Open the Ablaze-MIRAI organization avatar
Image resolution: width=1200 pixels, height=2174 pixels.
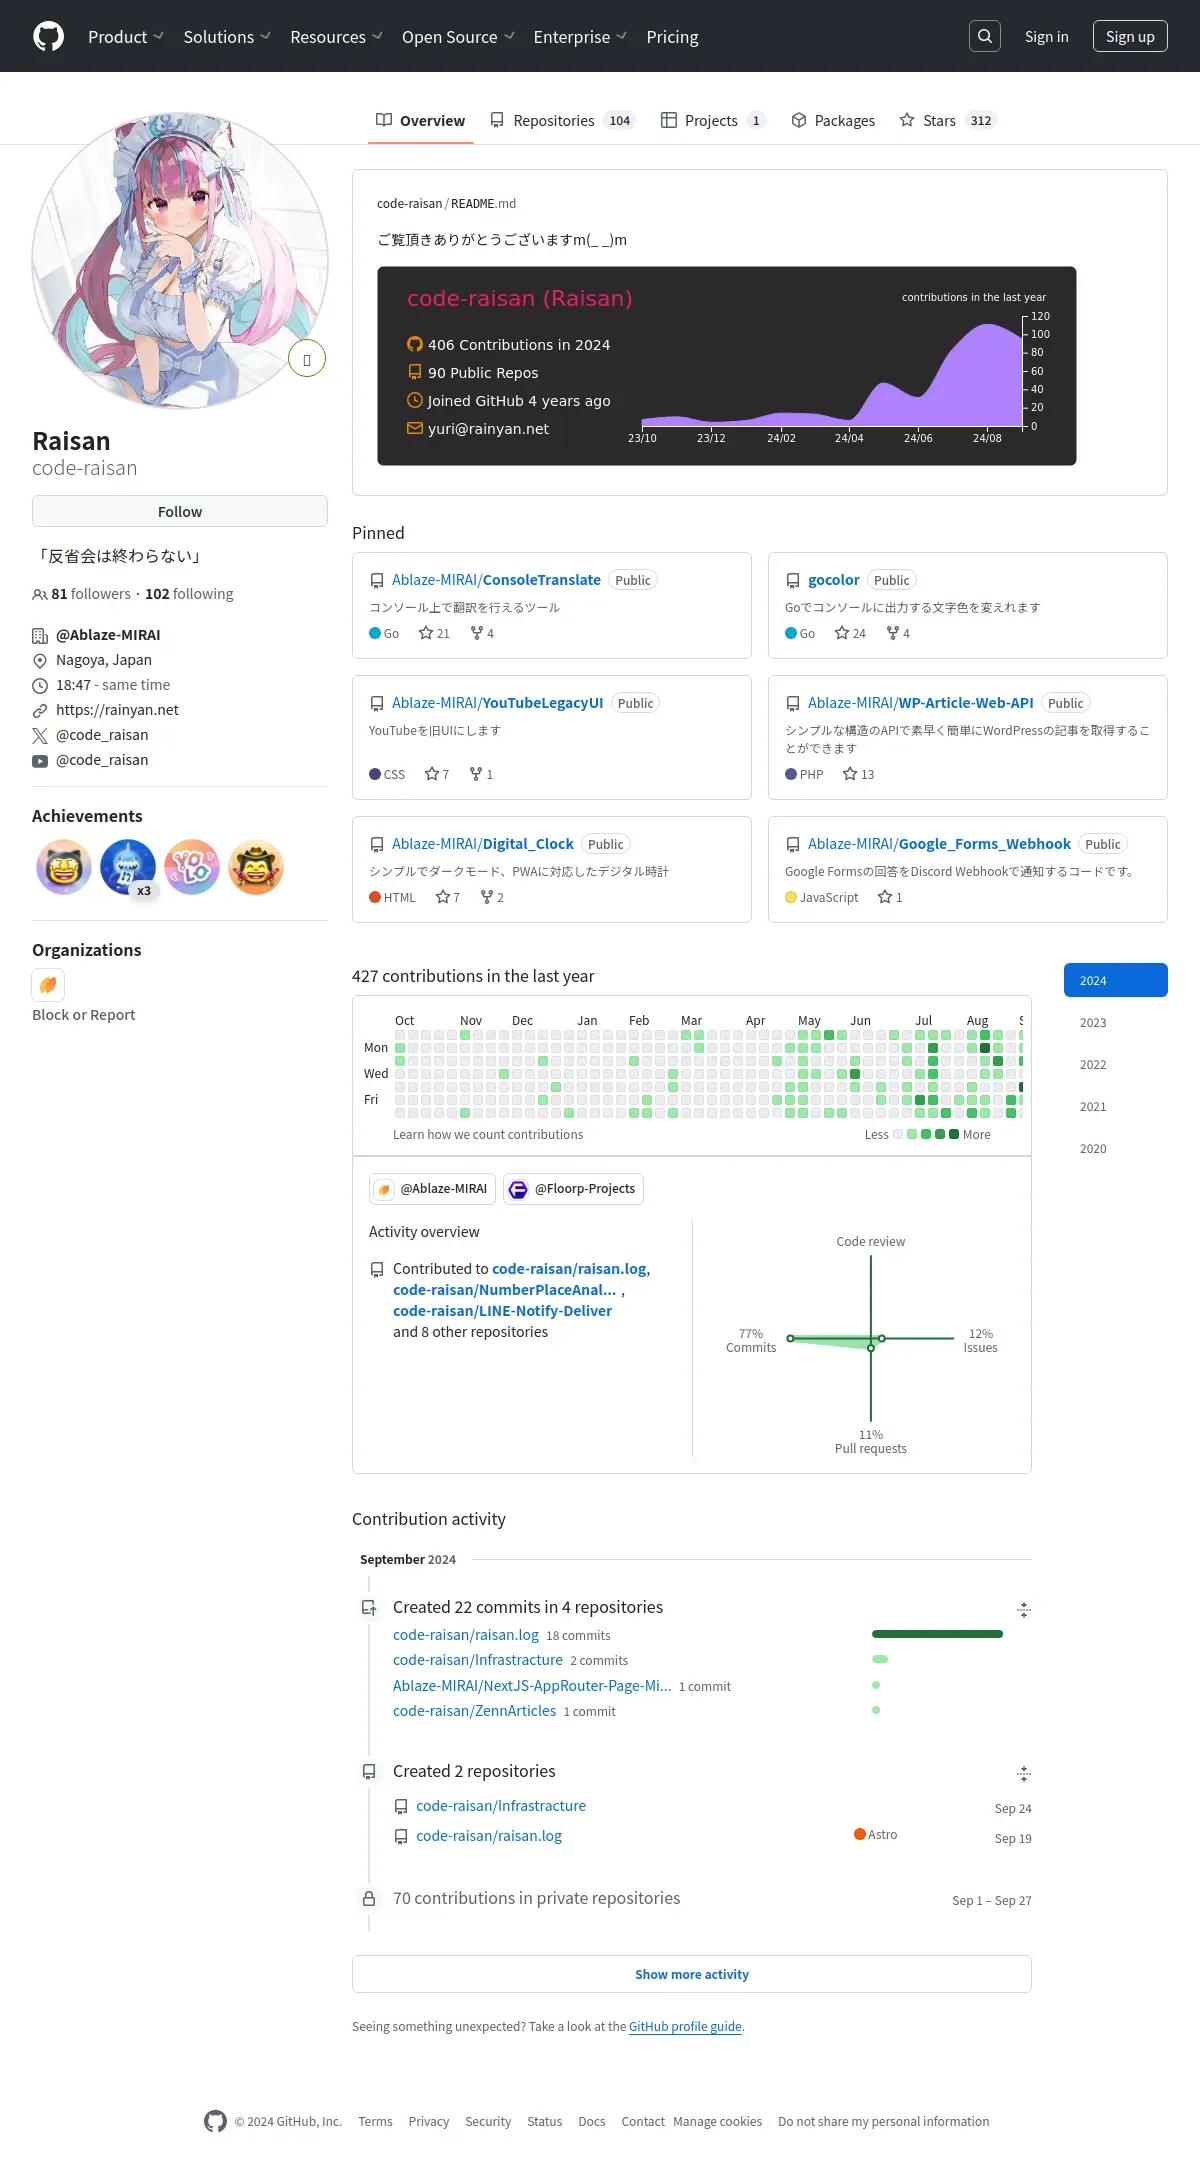48,985
